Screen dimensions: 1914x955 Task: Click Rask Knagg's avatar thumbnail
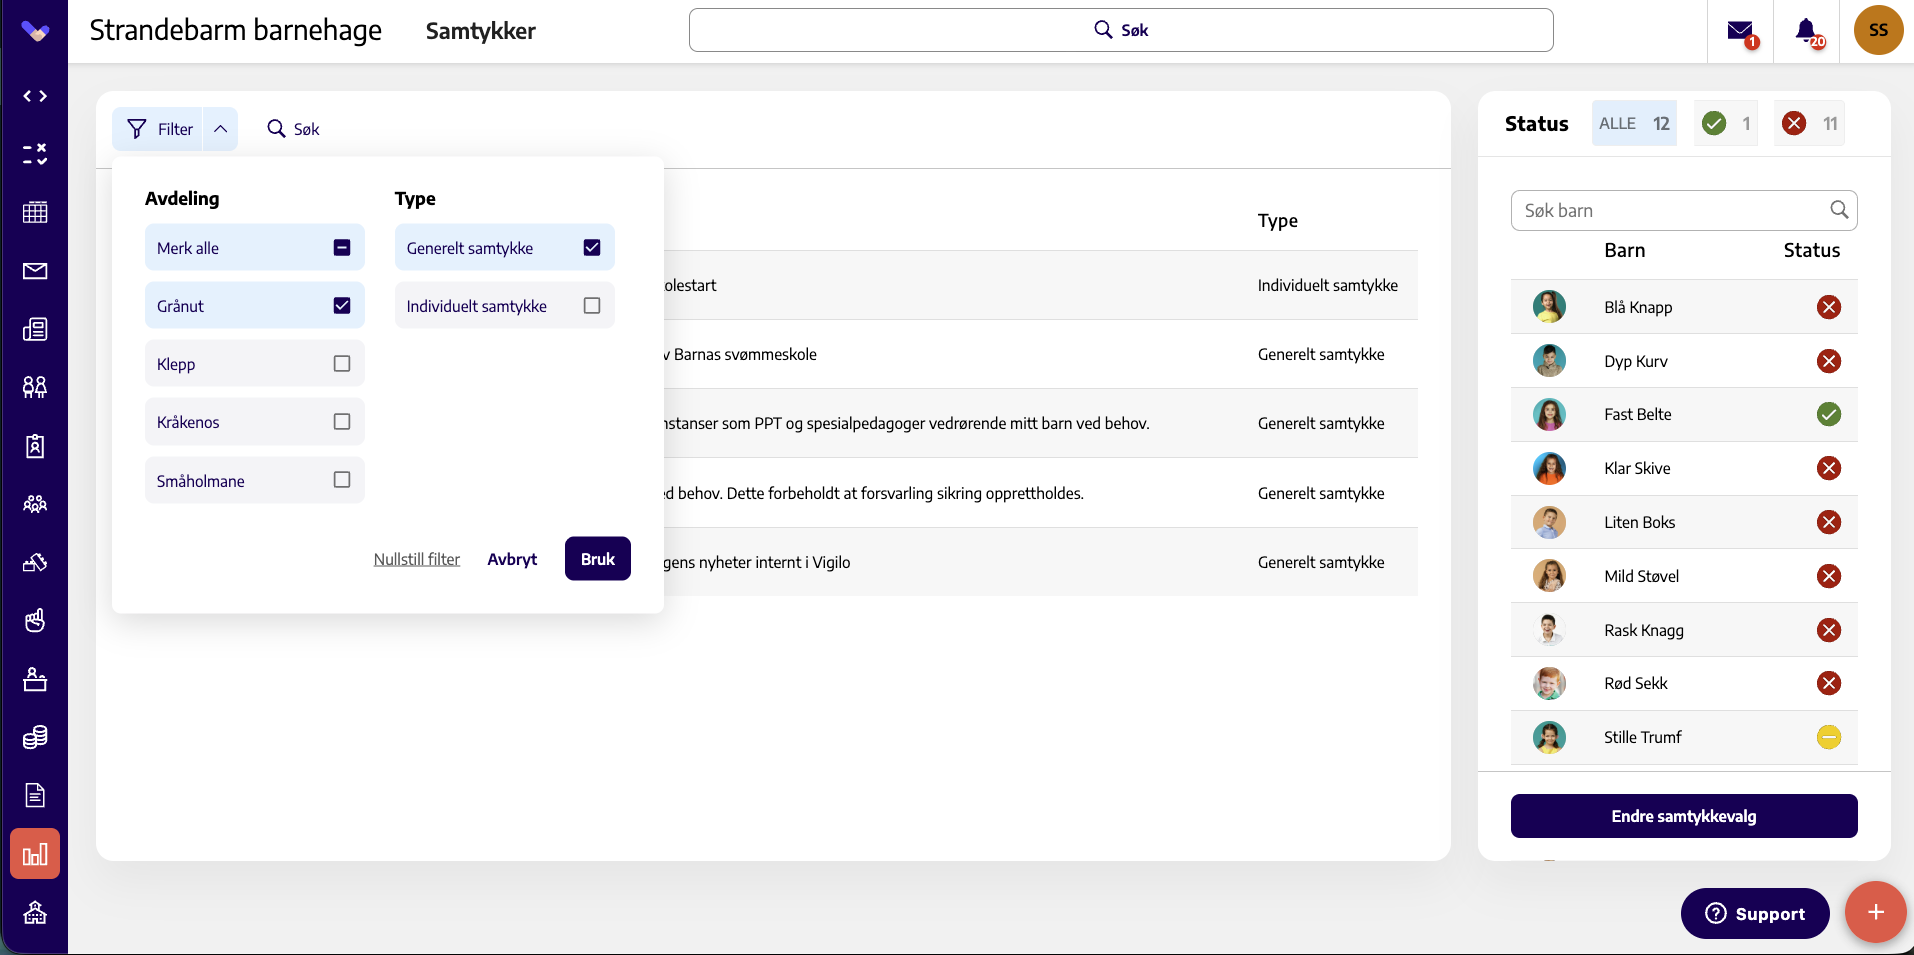point(1549,630)
